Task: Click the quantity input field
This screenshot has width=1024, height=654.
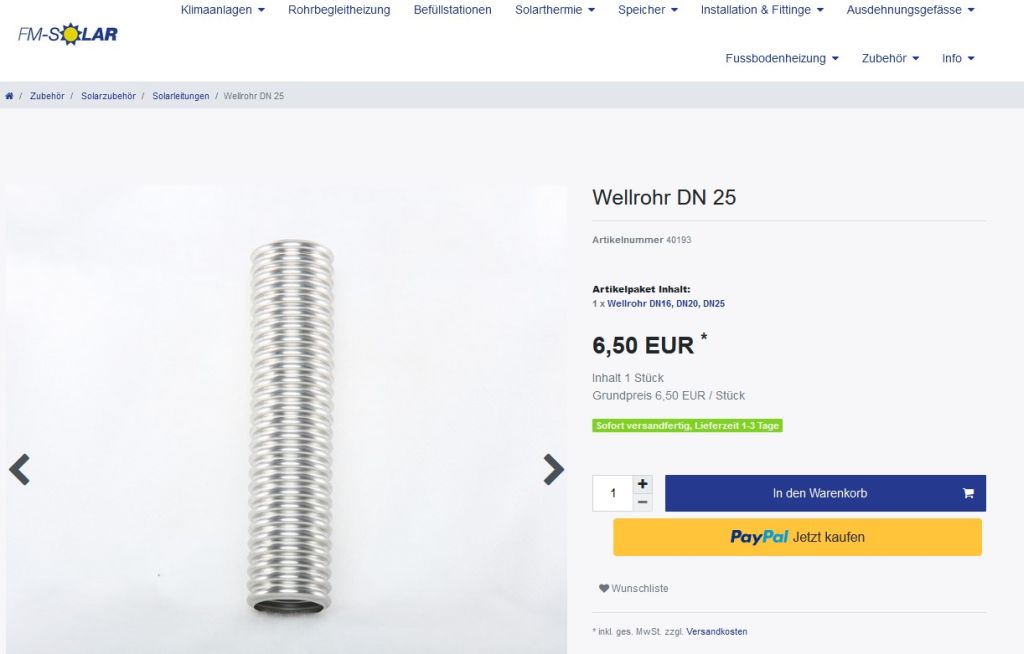Action: 613,493
